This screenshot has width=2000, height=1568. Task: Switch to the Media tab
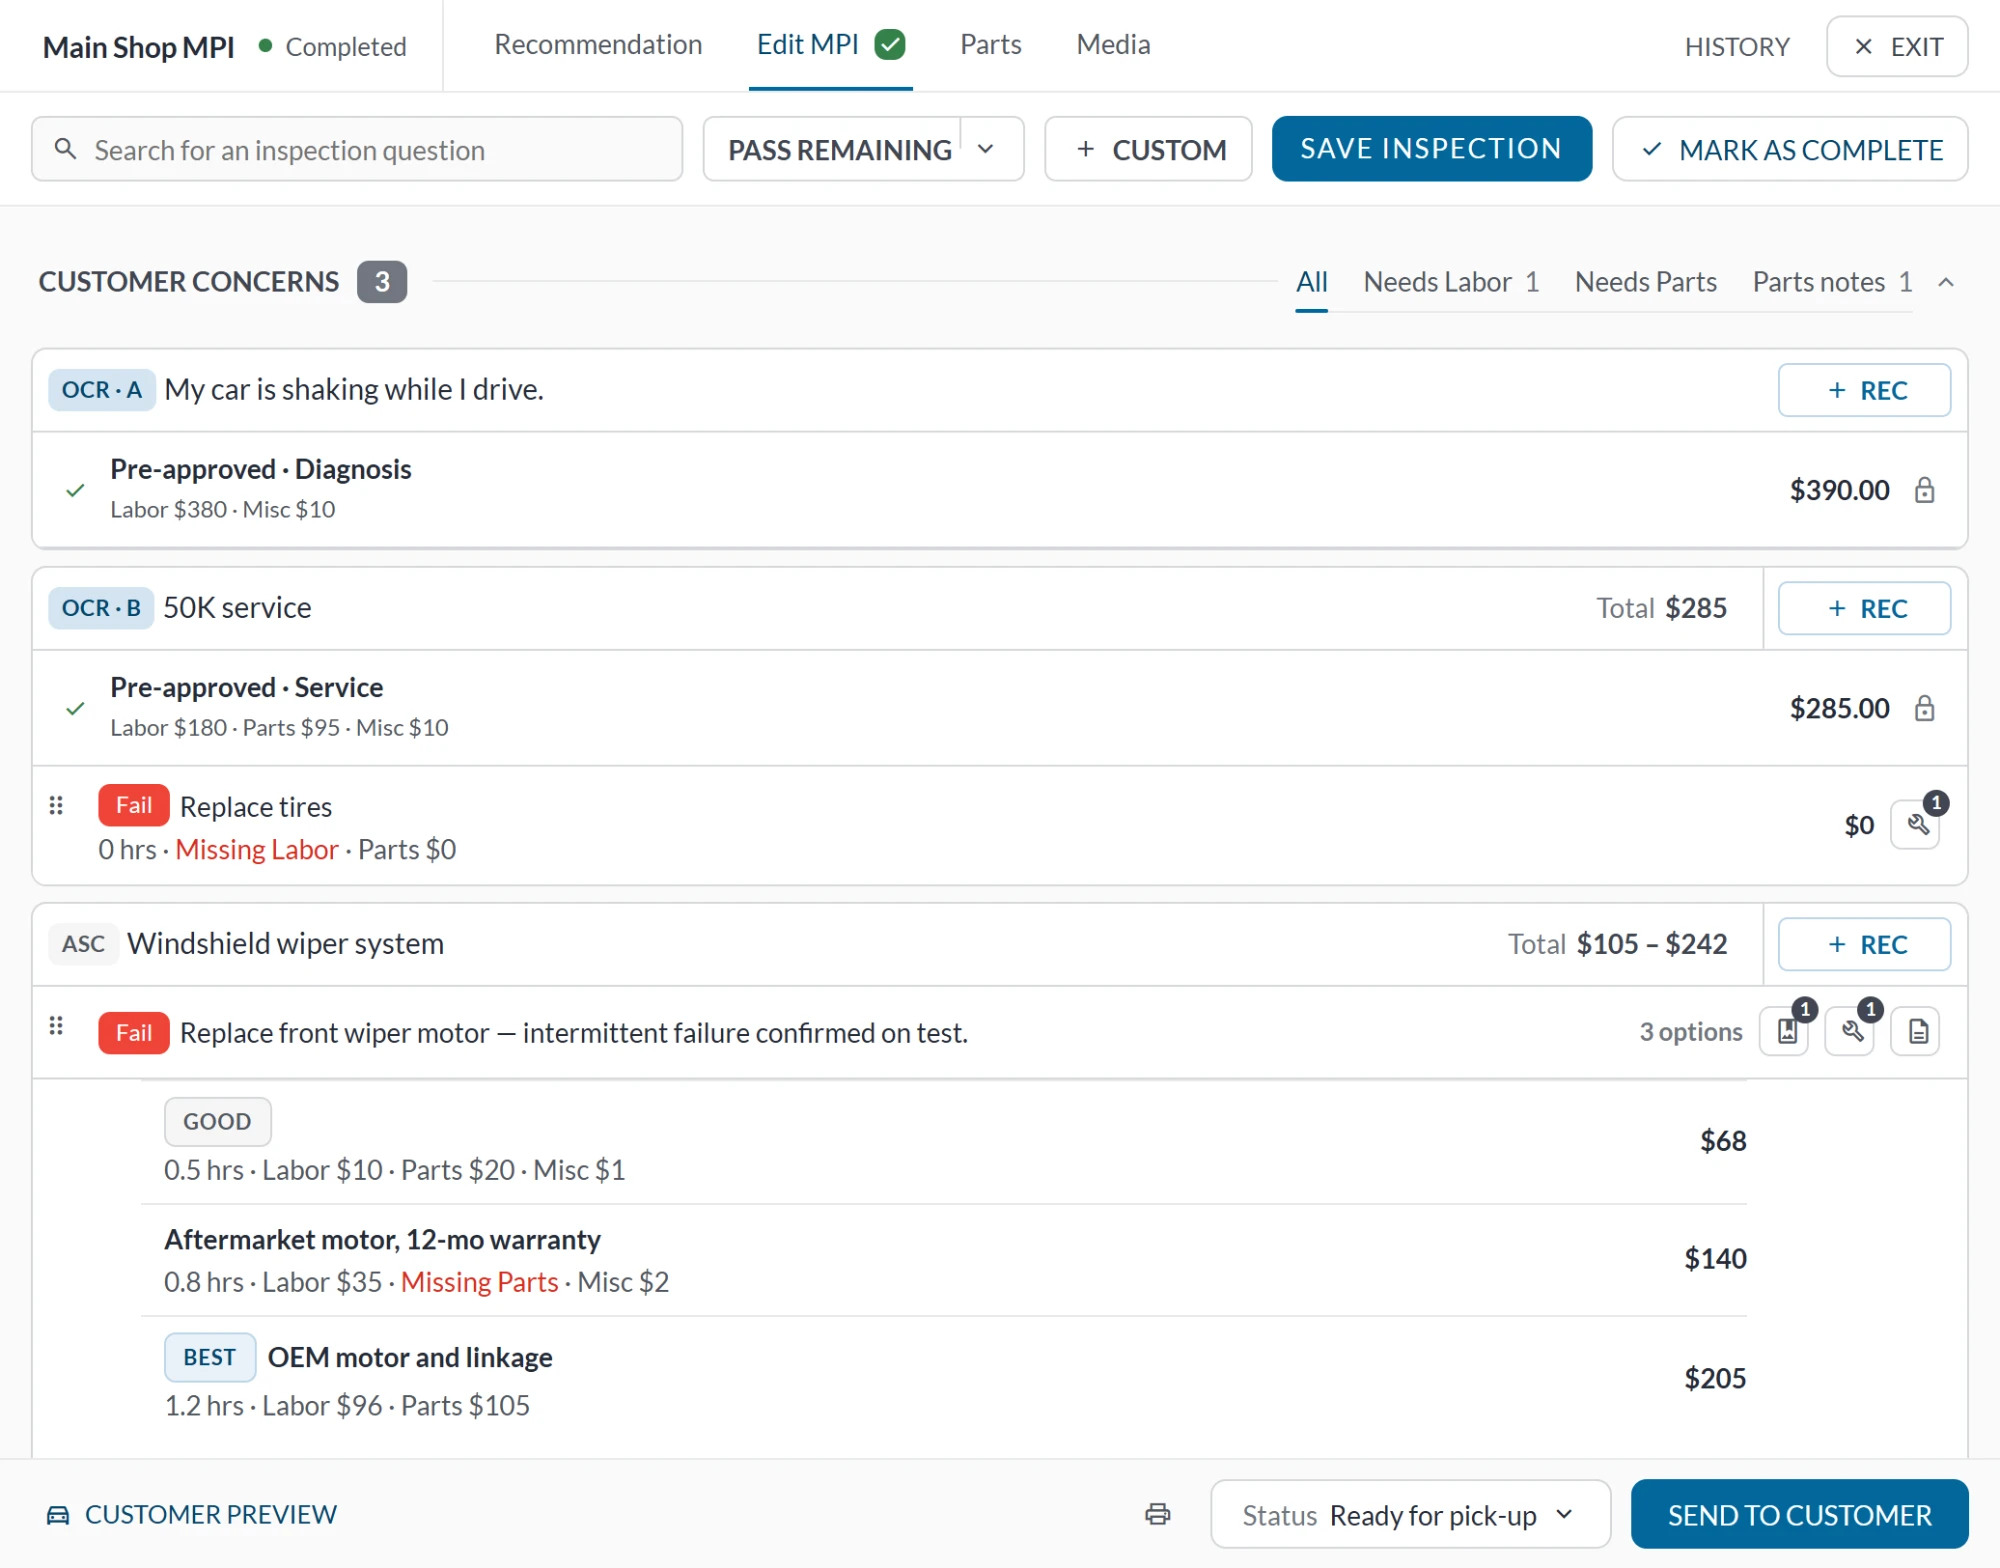tap(1113, 44)
